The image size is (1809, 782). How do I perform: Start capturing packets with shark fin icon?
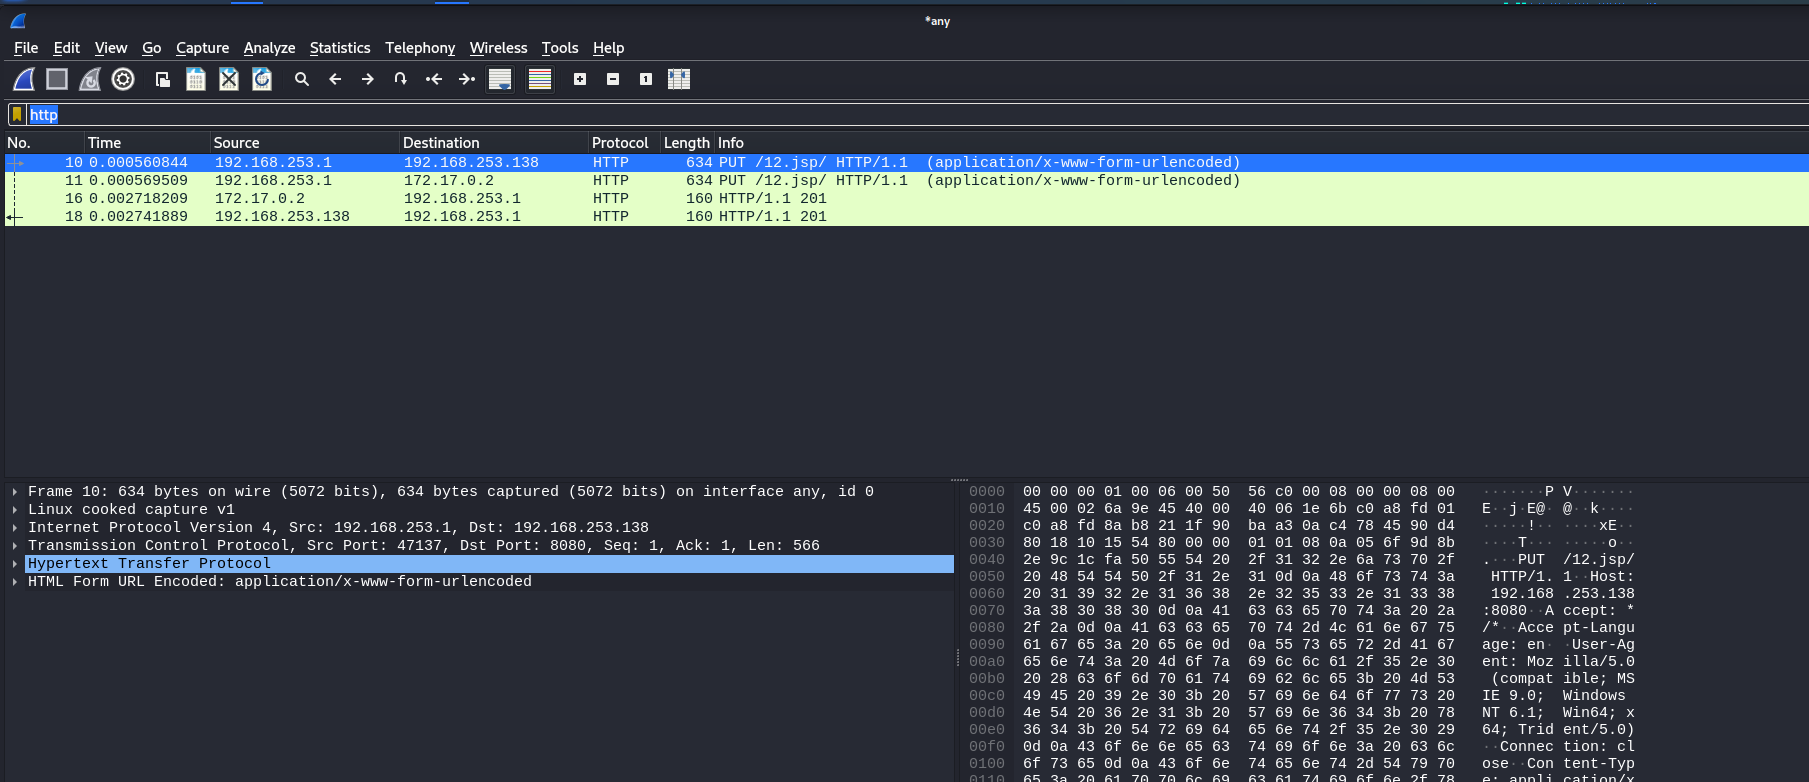point(24,79)
